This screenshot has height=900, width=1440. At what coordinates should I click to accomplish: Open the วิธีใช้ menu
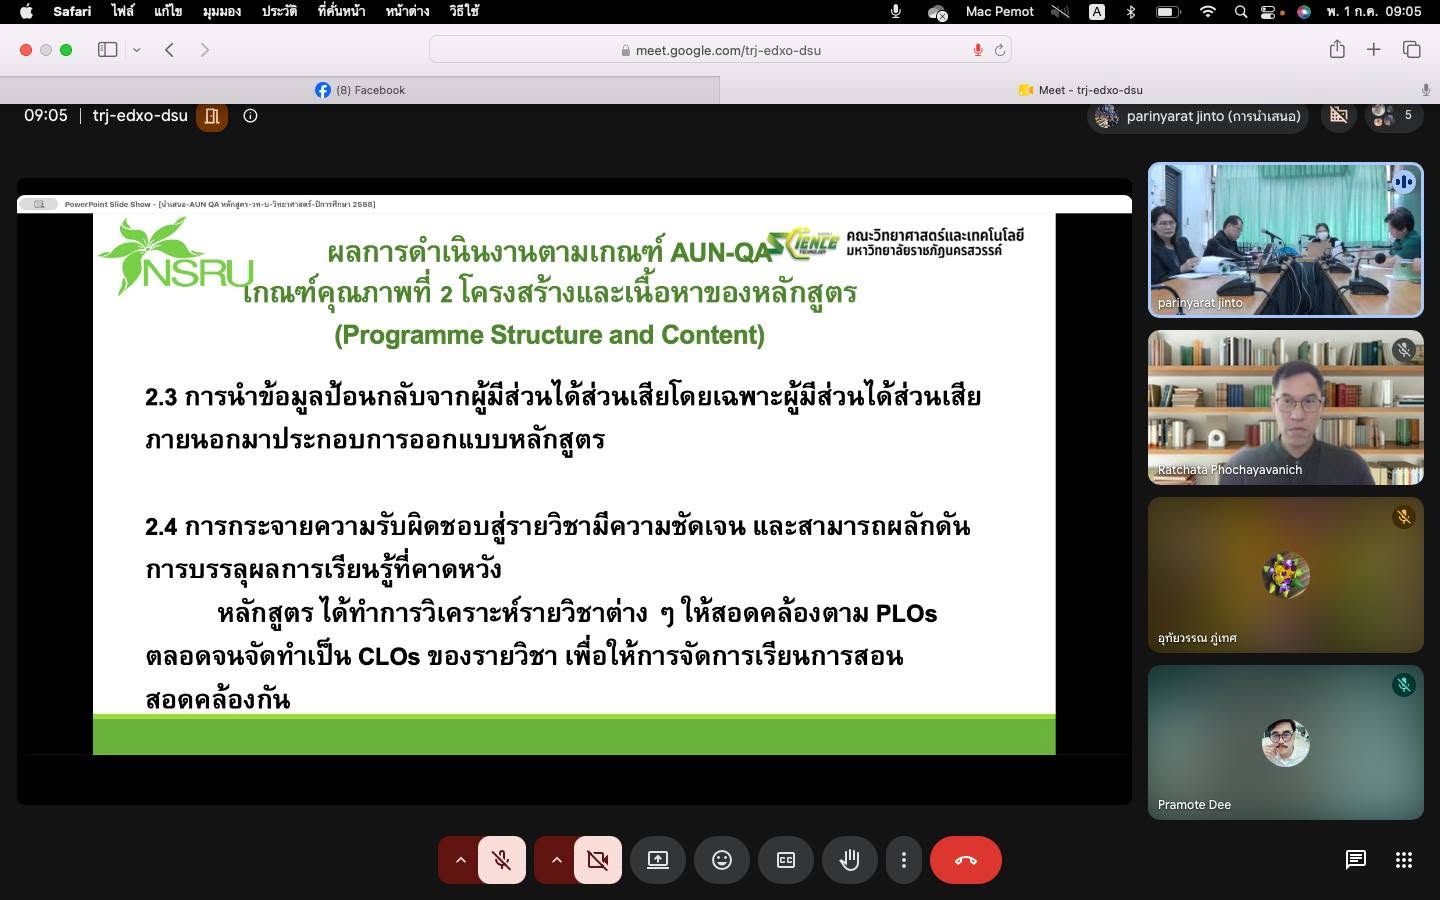coord(464,11)
